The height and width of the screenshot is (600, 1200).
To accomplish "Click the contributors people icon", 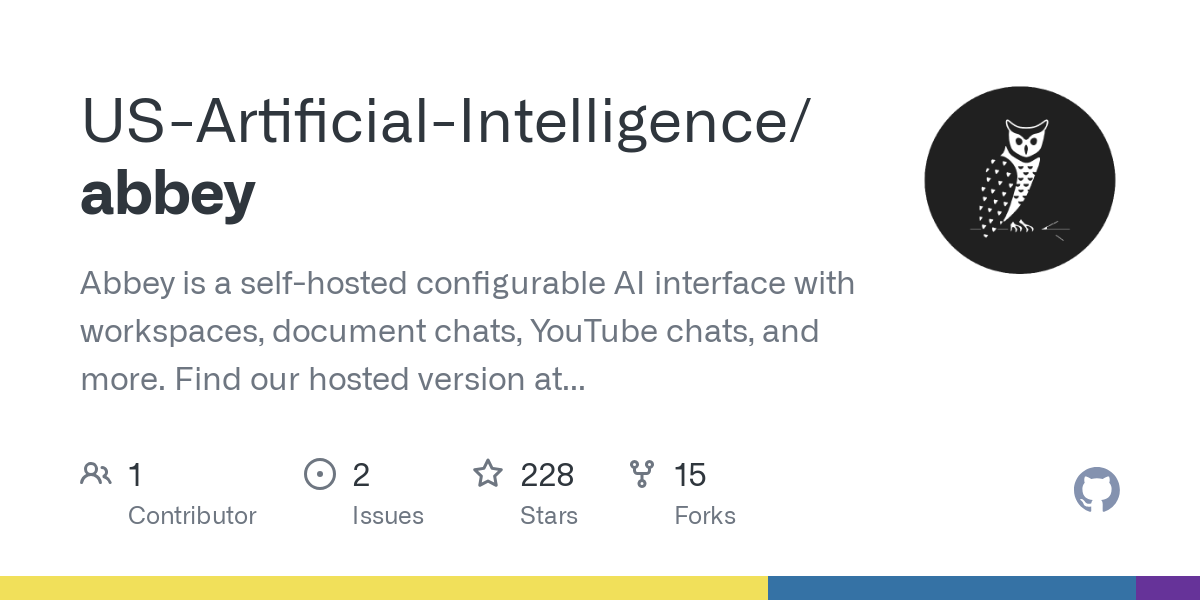I will click(96, 474).
